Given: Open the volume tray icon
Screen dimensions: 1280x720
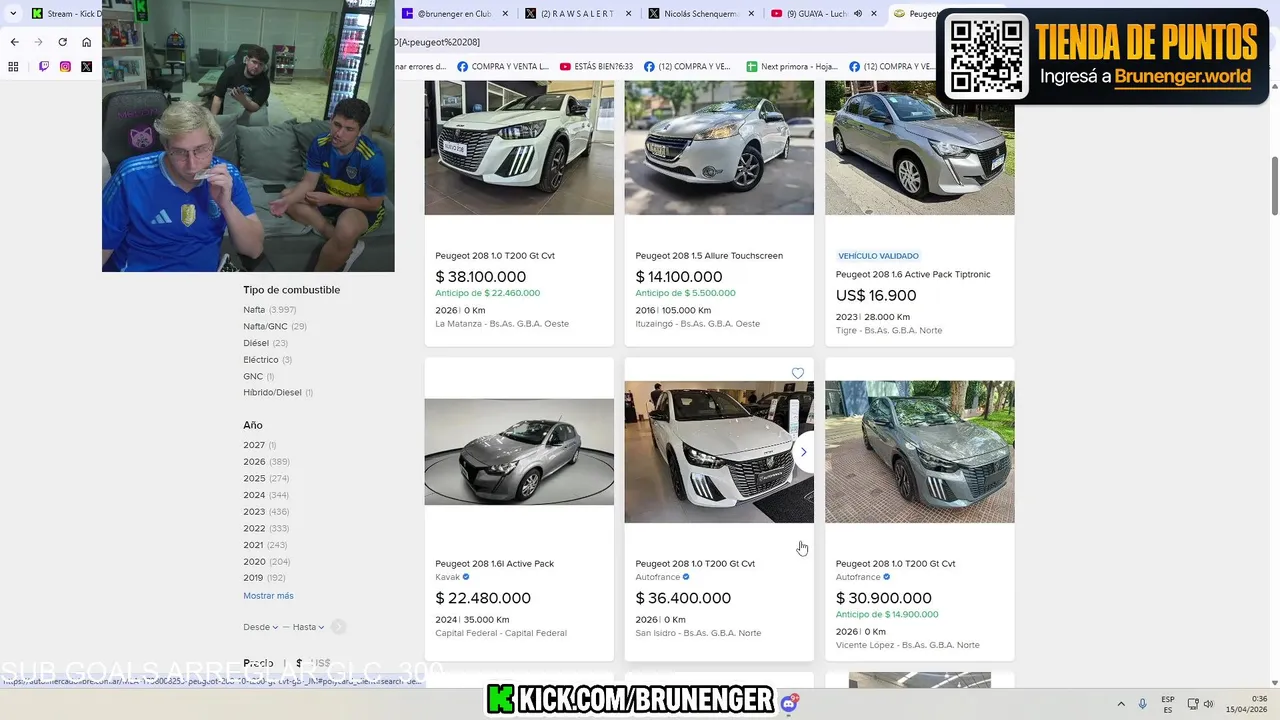Looking at the screenshot, I should coord(1208,704).
